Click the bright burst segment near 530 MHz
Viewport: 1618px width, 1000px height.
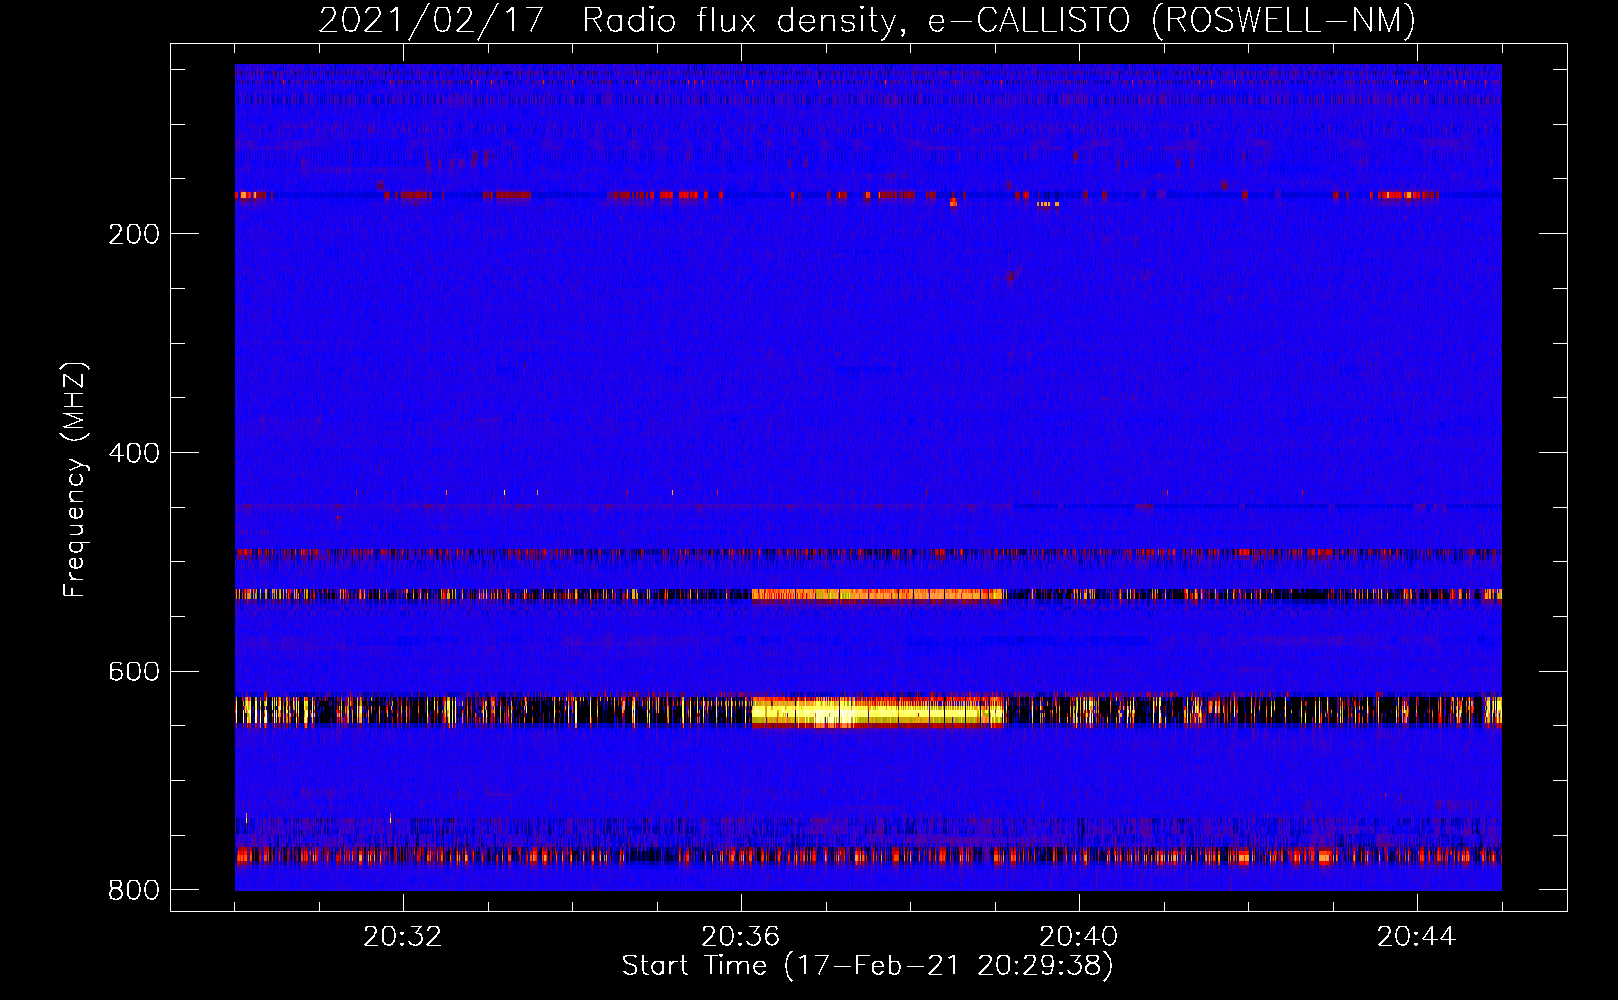click(x=877, y=594)
